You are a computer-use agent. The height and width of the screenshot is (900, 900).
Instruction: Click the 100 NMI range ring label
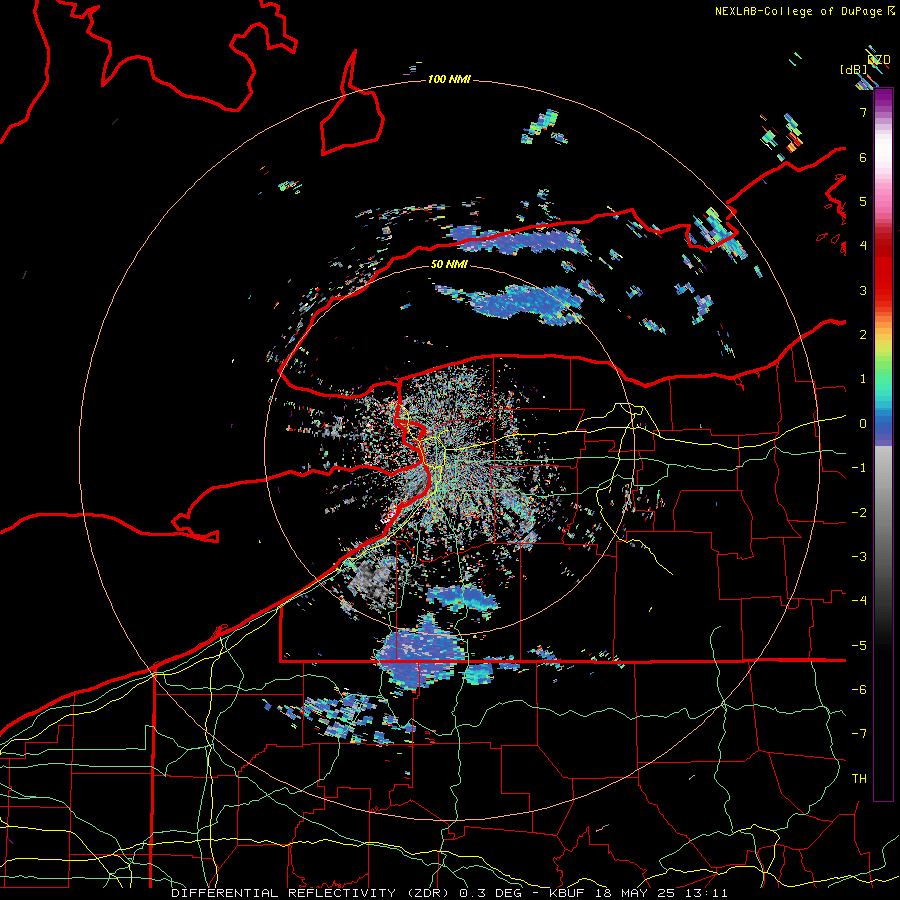pyautogui.click(x=449, y=79)
